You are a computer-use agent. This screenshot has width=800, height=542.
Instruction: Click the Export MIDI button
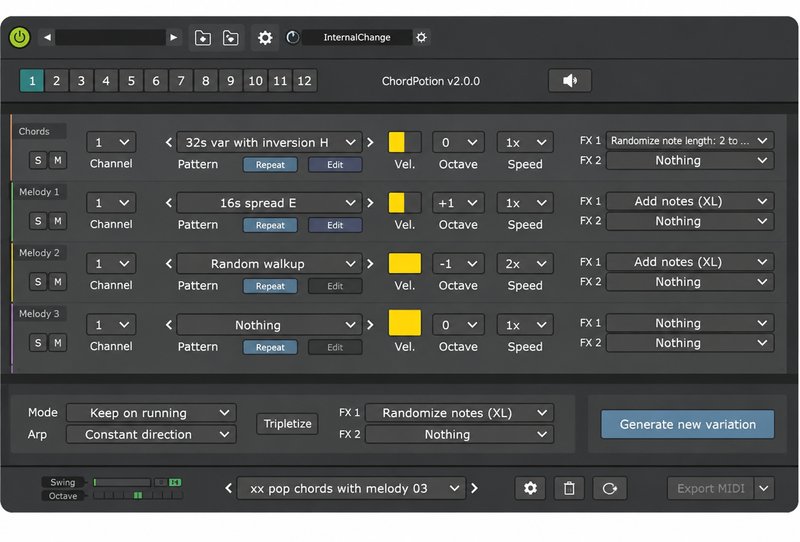click(710, 488)
